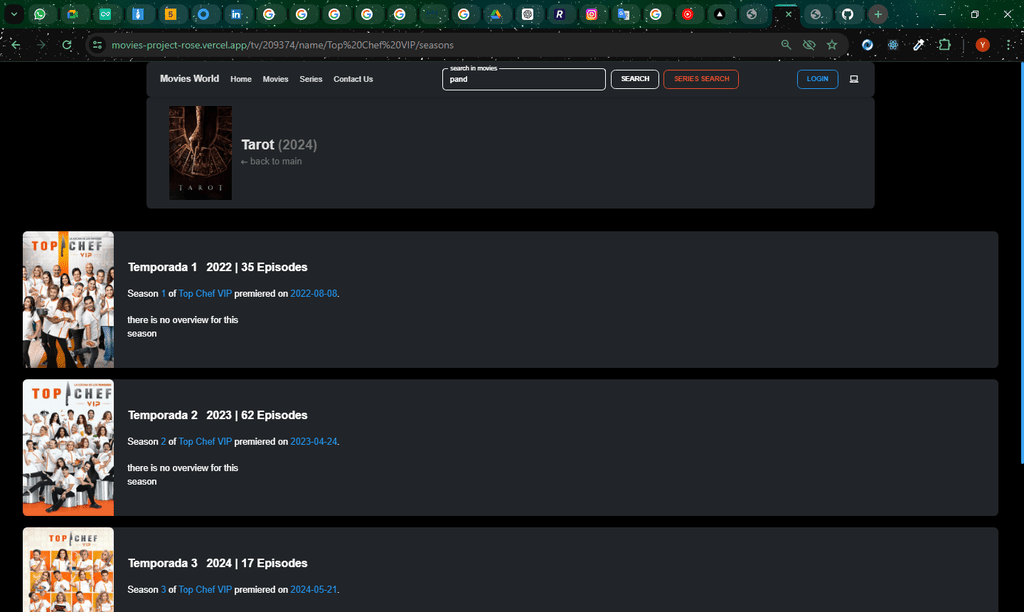Open the Extensions puzzle menu

944,45
